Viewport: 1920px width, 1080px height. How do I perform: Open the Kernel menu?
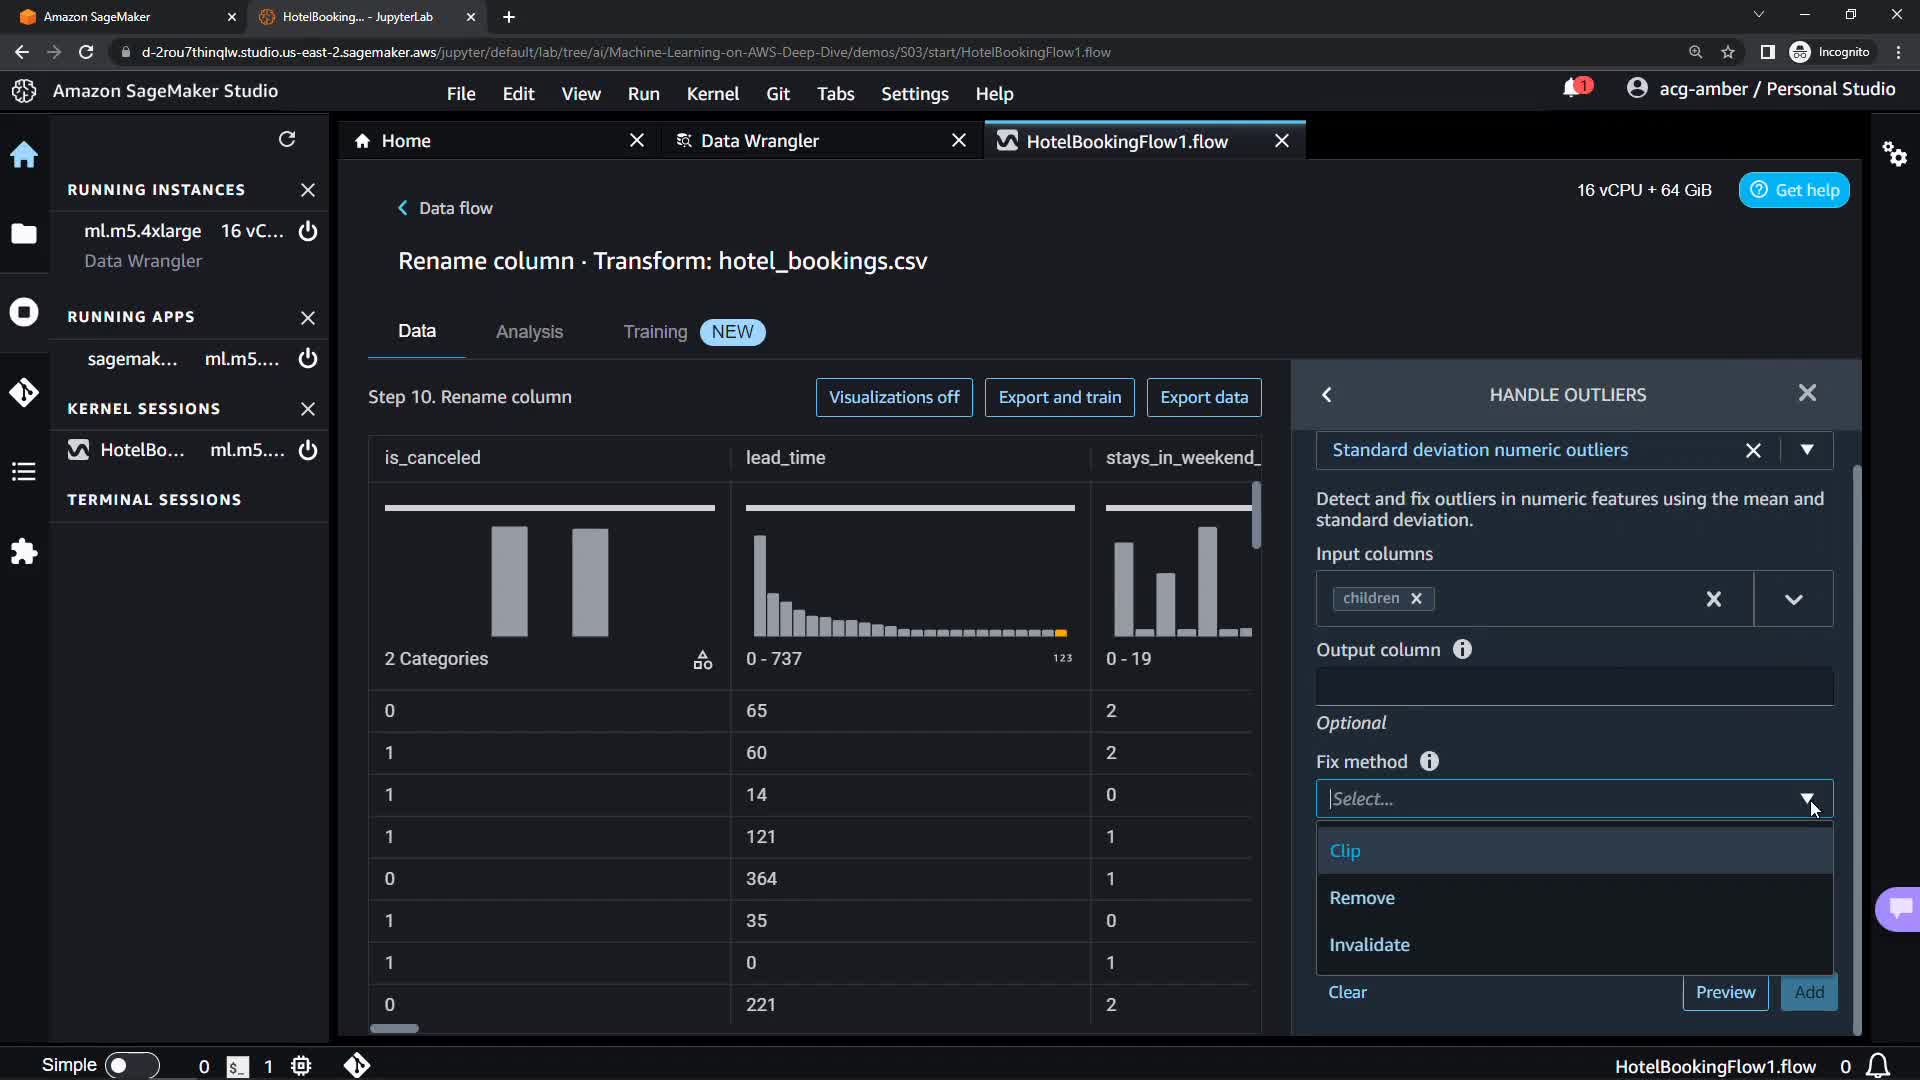[x=712, y=94]
